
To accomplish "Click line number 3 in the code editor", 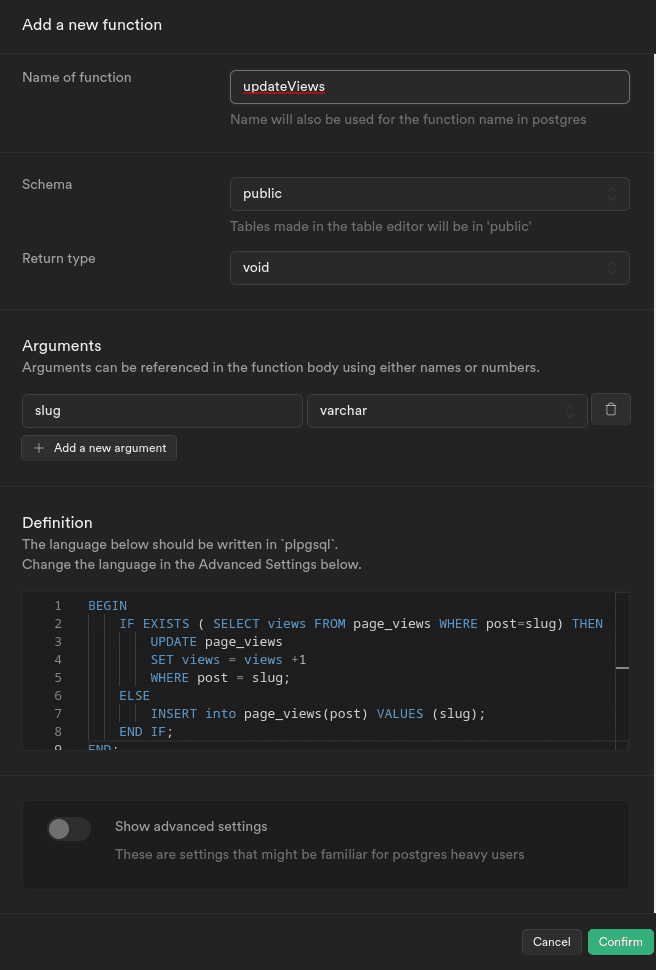I will (x=58, y=641).
